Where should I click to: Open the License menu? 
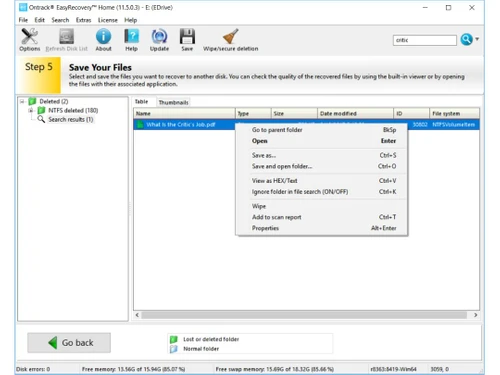click(107, 20)
